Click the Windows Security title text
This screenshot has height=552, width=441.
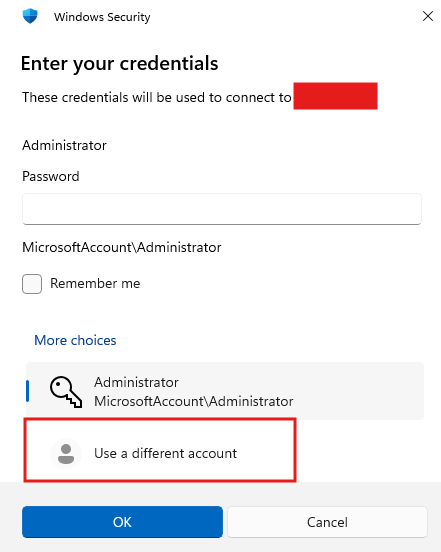[102, 17]
